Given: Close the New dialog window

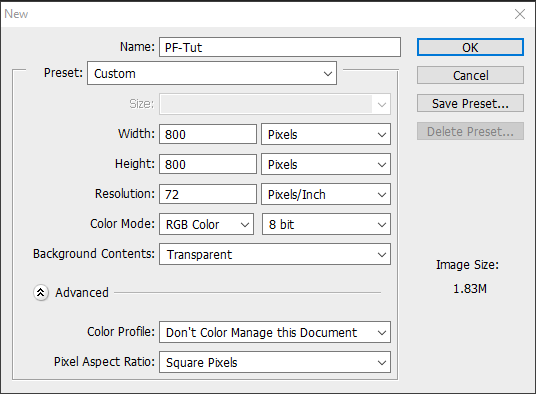Looking at the screenshot, I should 520,14.
